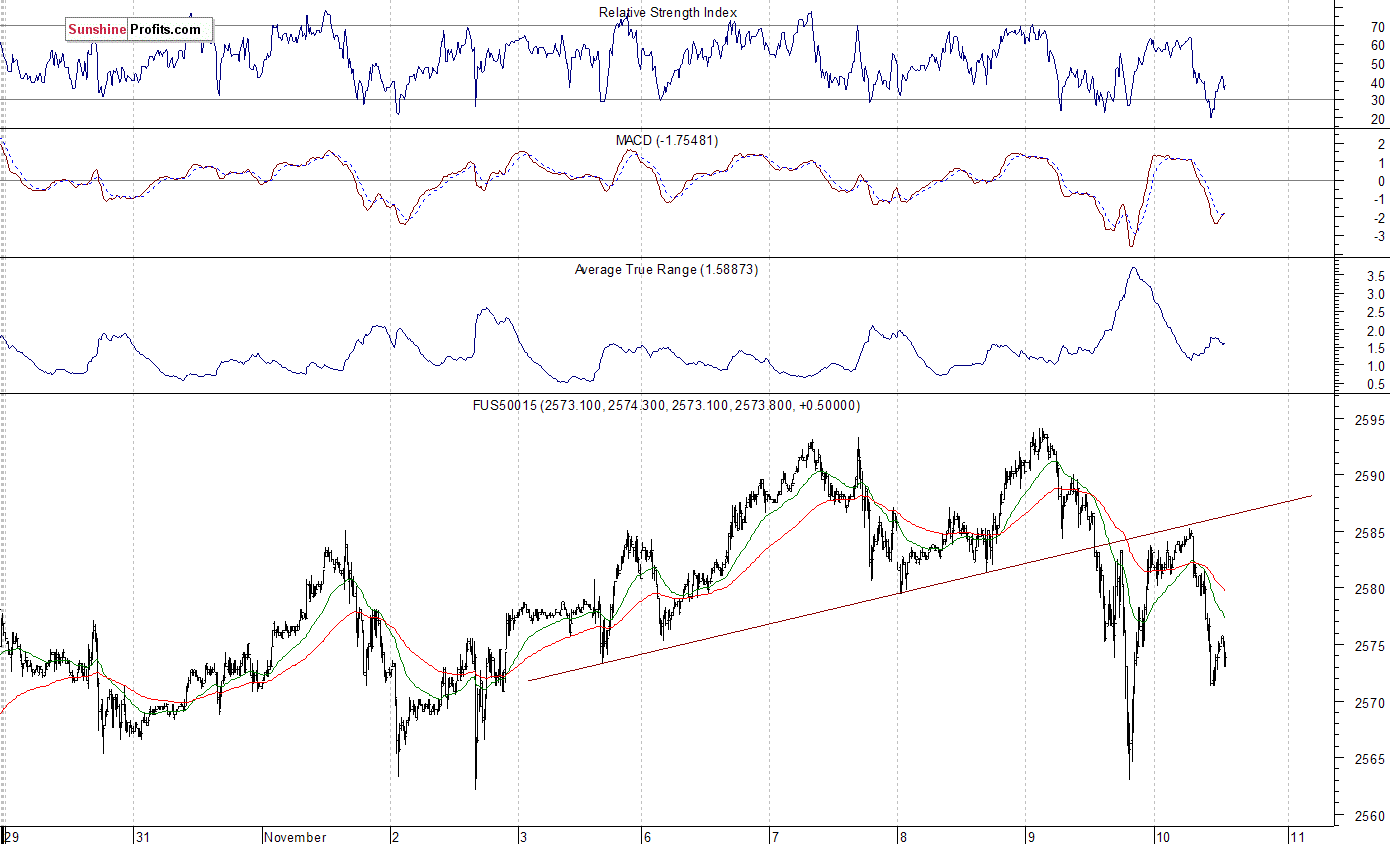Image resolution: width=1390 pixels, height=844 pixels.
Task: Select the MACD (-1.75481) label
Action: [x=667, y=141]
